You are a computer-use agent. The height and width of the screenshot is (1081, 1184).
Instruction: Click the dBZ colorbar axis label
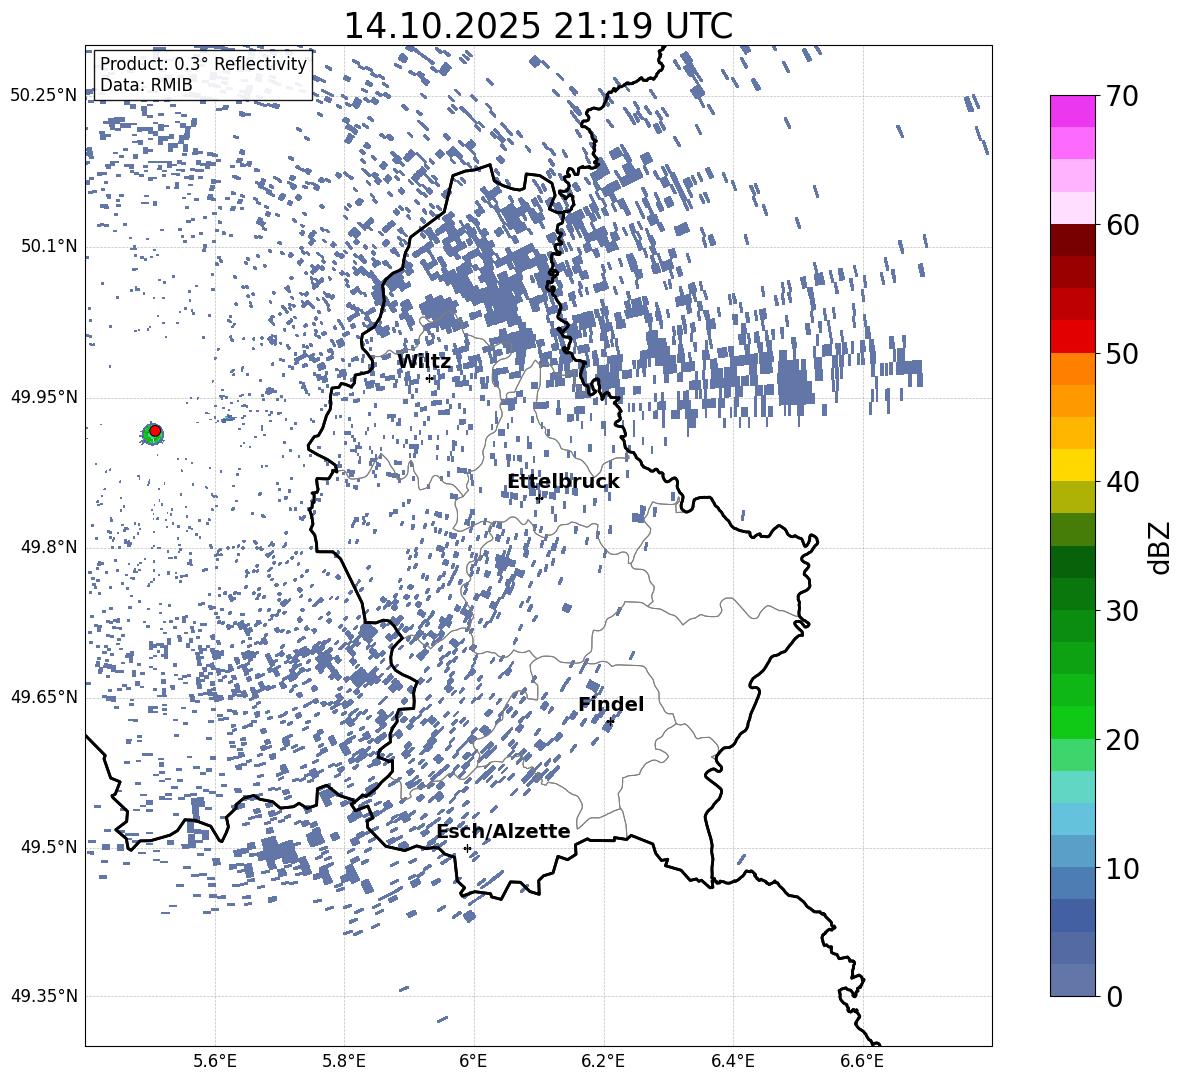coord(1160,547)
